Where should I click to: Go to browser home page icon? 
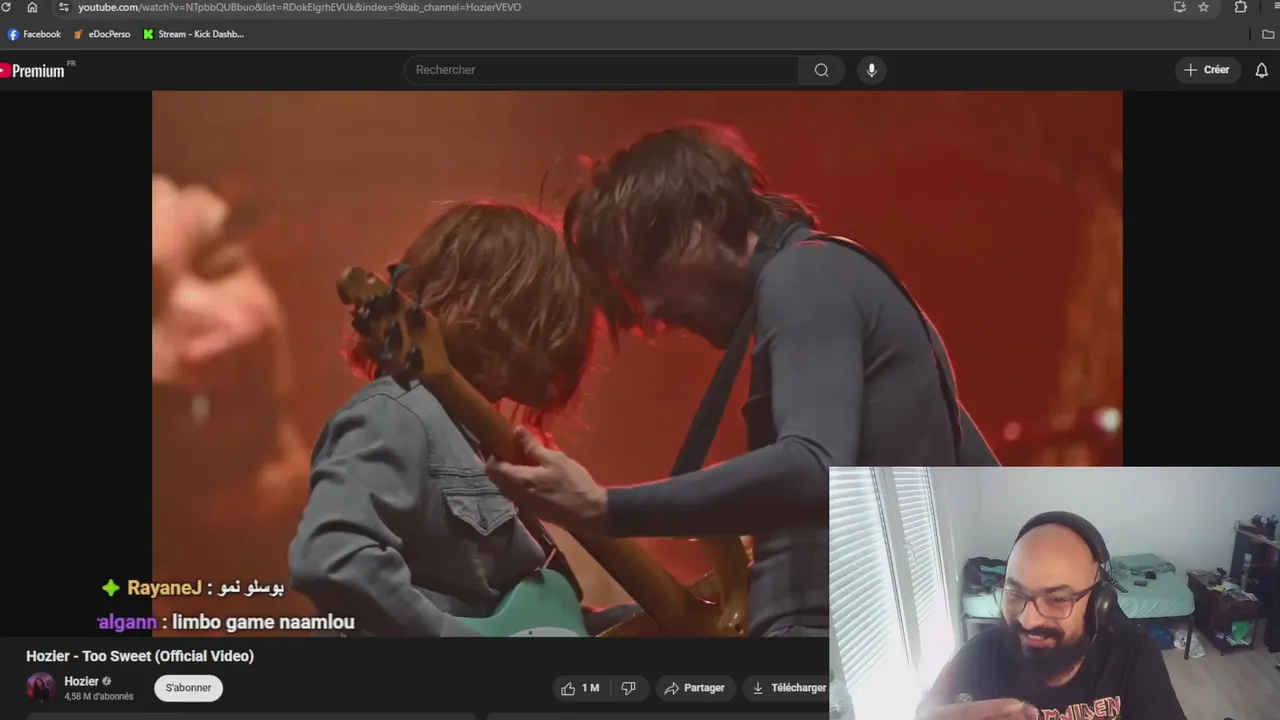[x=32, y=7]
